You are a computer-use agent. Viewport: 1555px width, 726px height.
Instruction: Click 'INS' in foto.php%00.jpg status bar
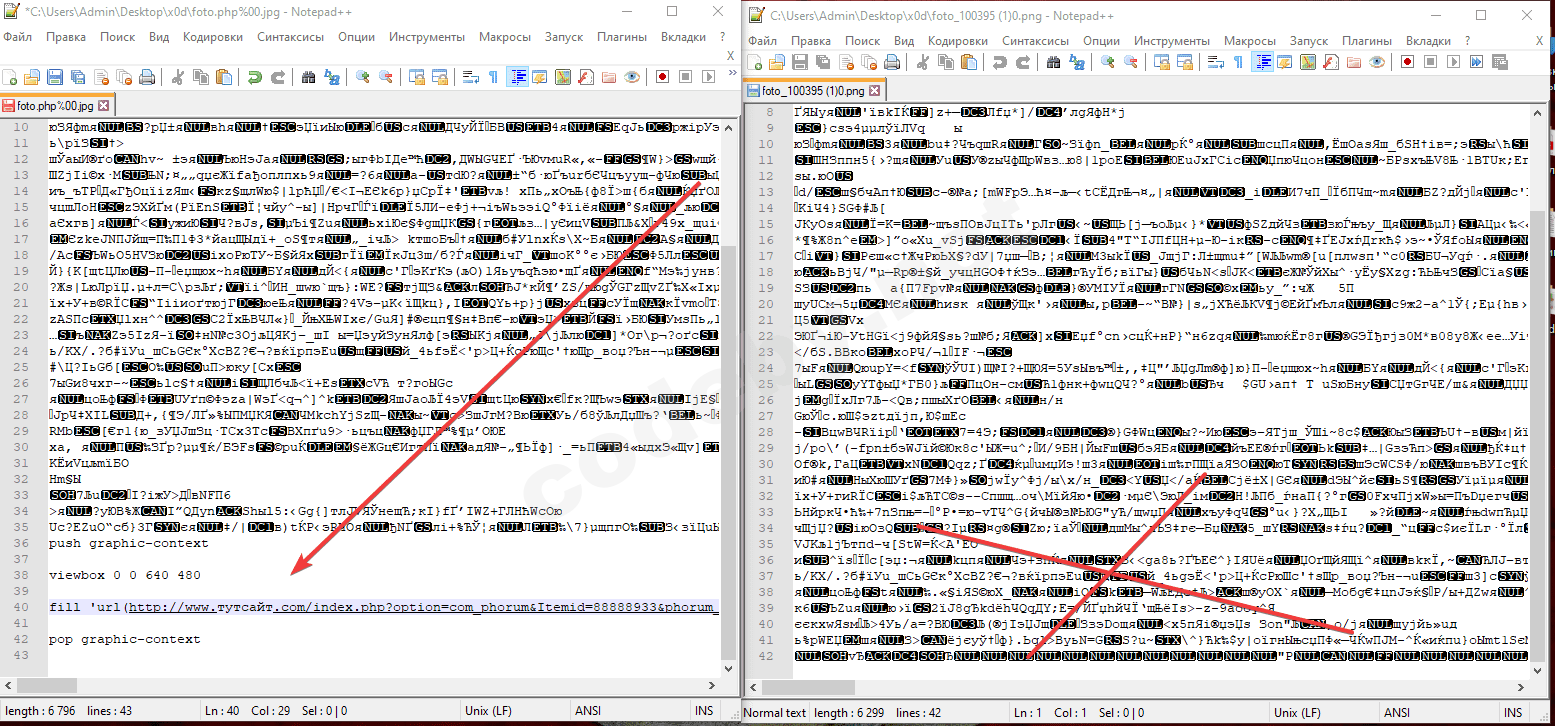tap(705, 710)
